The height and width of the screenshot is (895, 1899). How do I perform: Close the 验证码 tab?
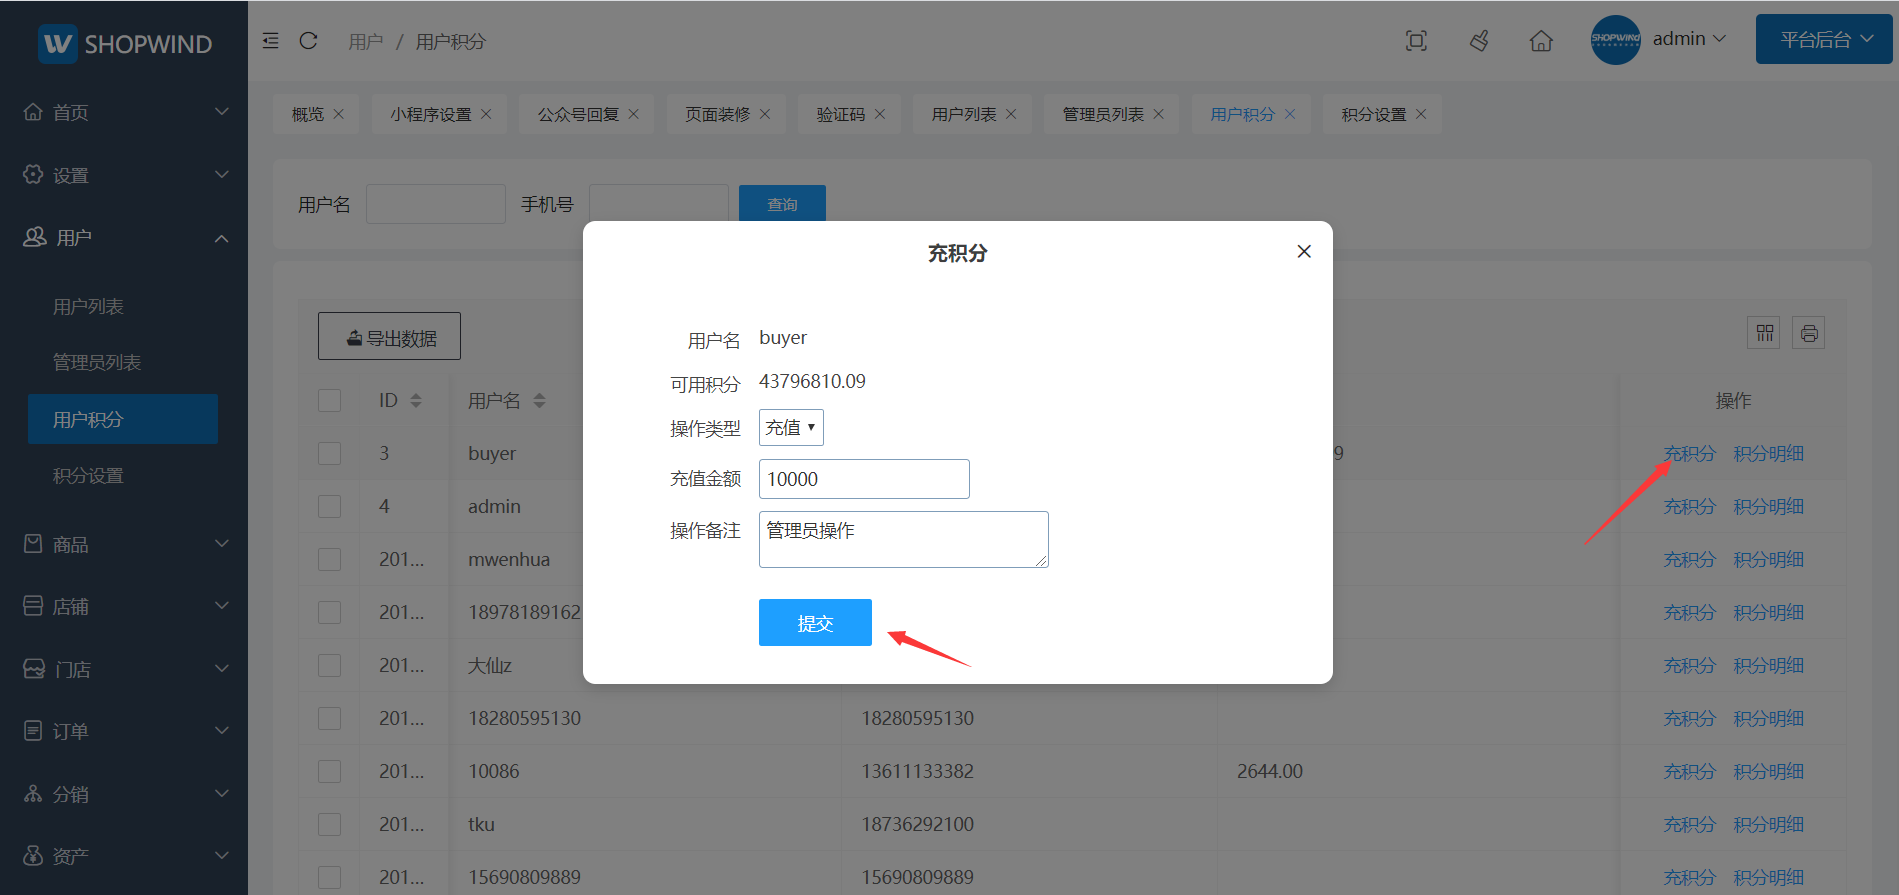point(880,114)
